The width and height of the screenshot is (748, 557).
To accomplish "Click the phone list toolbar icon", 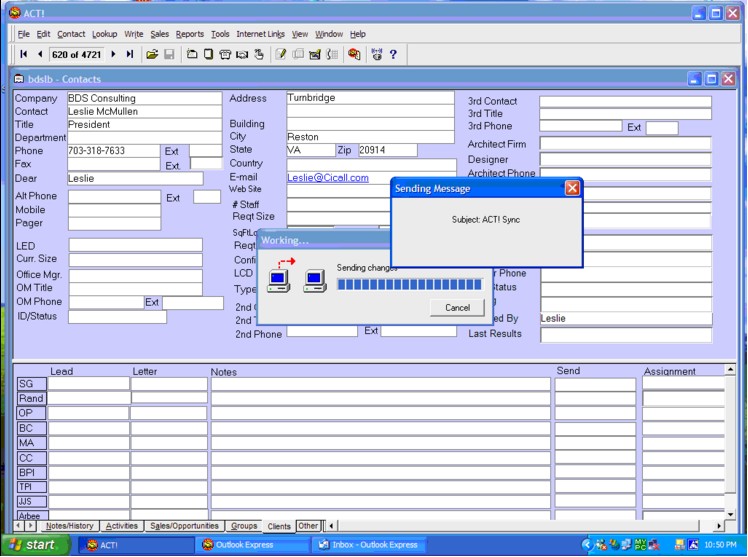I will (332, 54).
